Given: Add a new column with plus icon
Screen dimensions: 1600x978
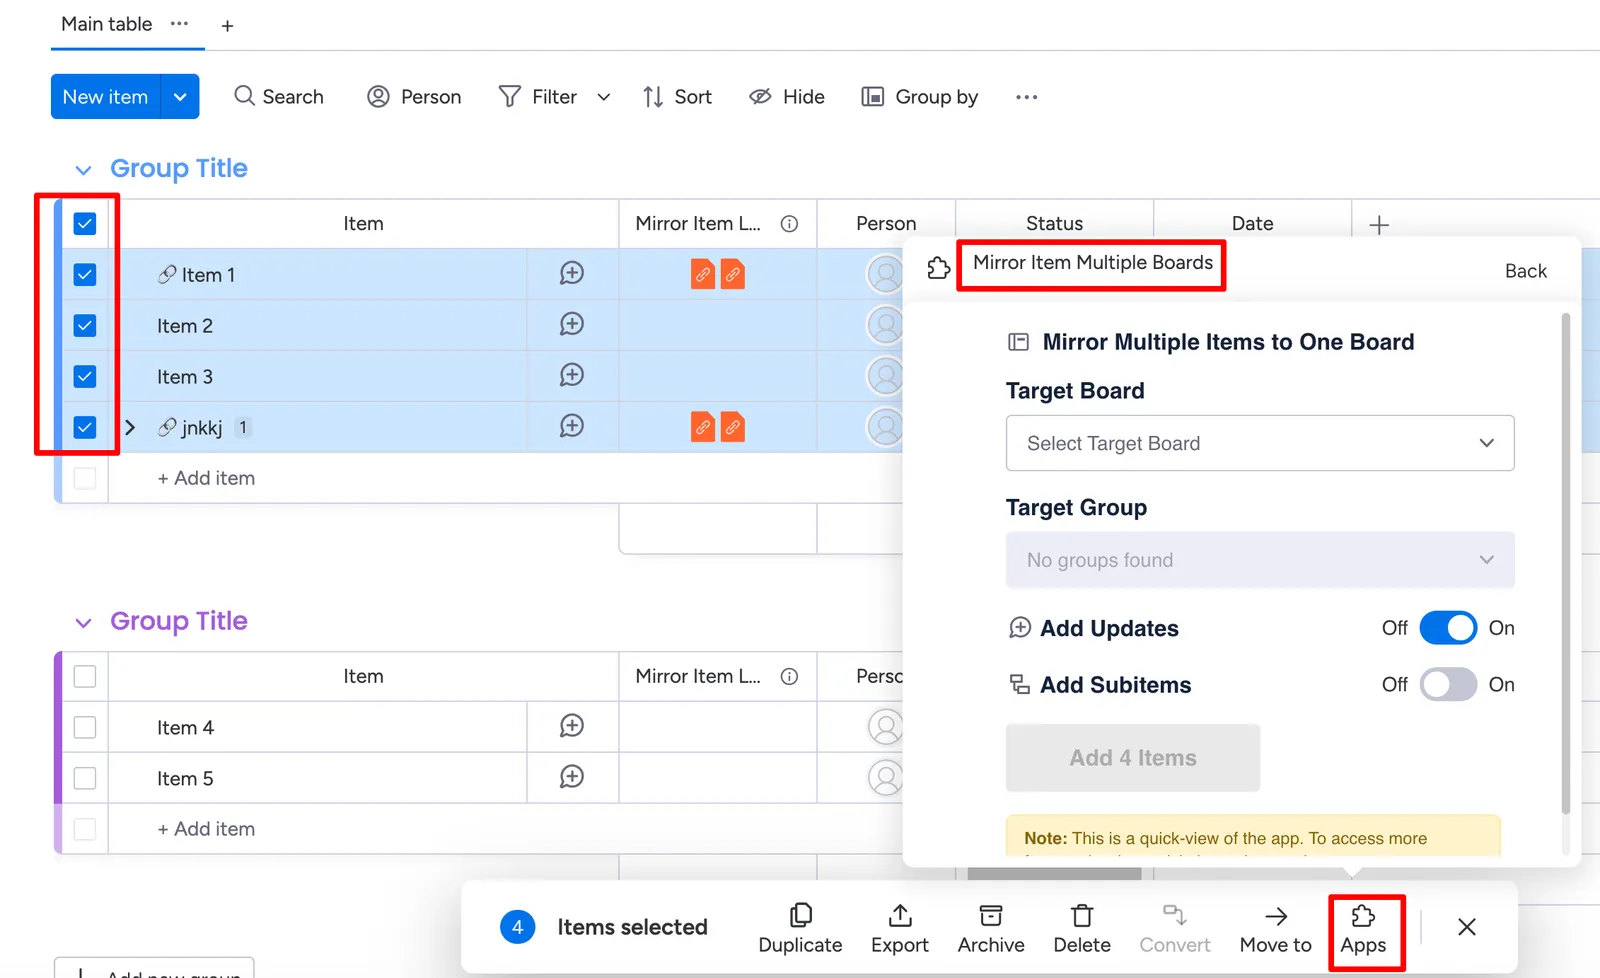Looking at the screenshot, I should pos(1379,225).
